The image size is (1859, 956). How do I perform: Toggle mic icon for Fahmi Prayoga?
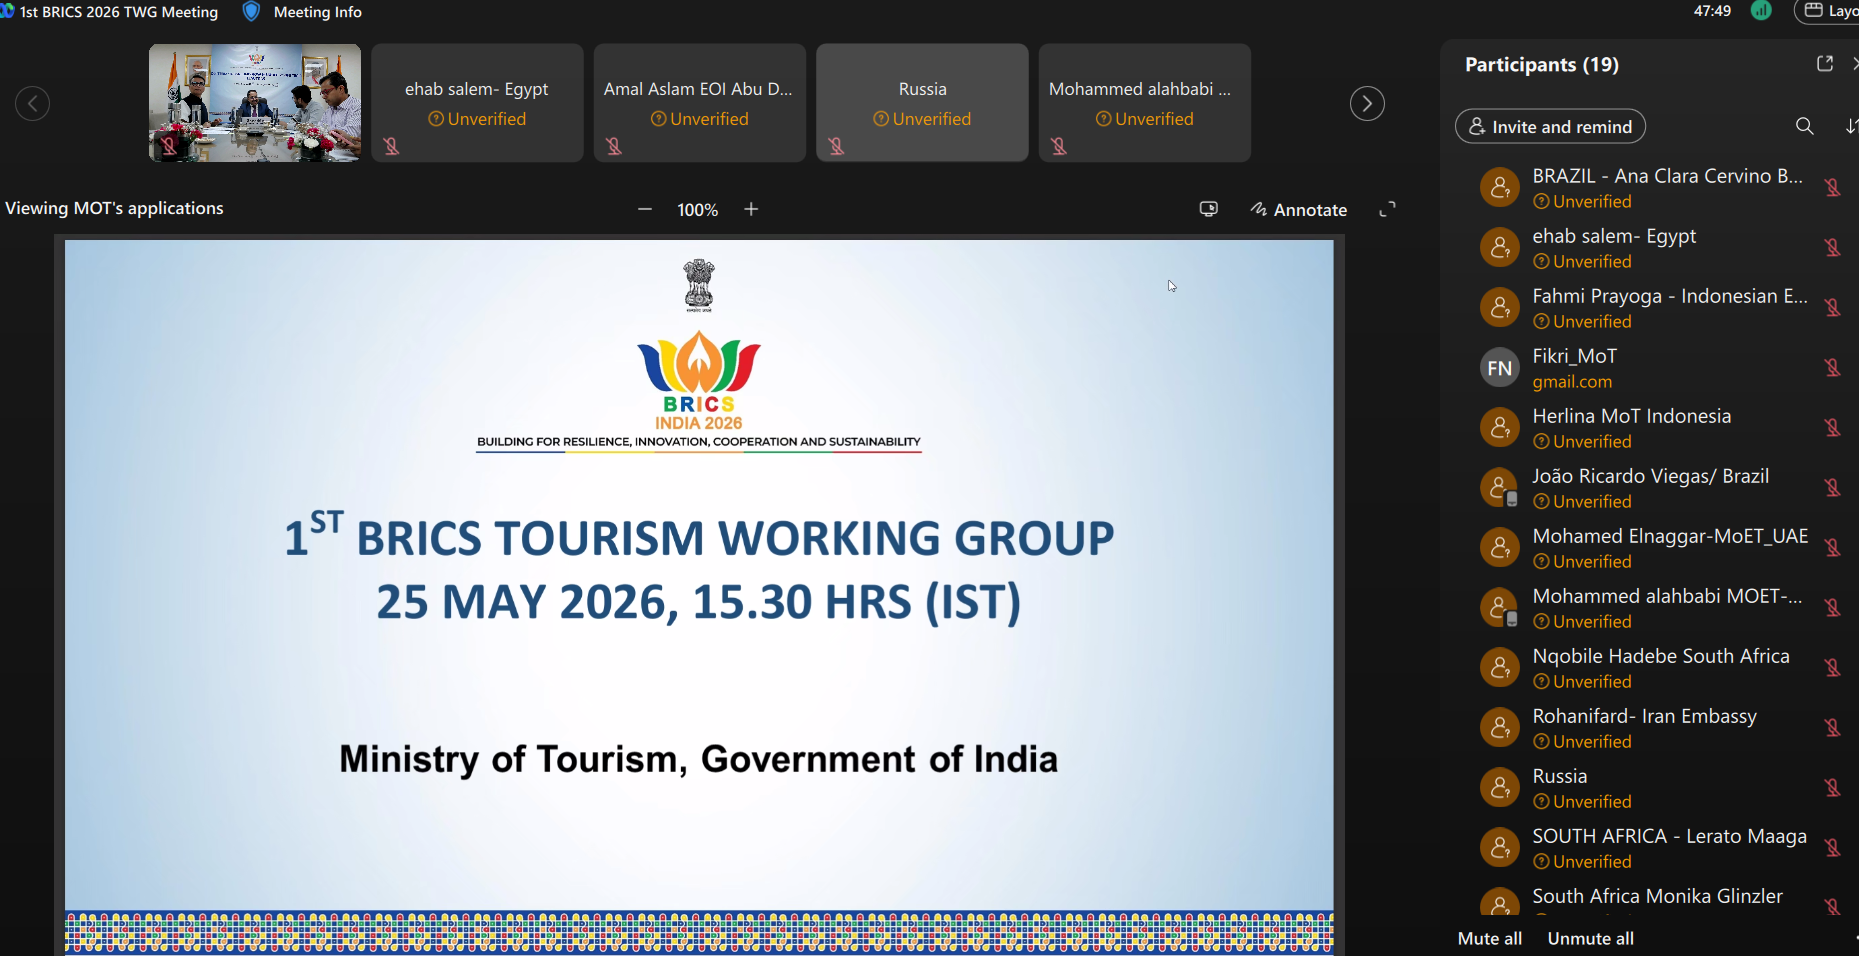[x=1832, y=307]
